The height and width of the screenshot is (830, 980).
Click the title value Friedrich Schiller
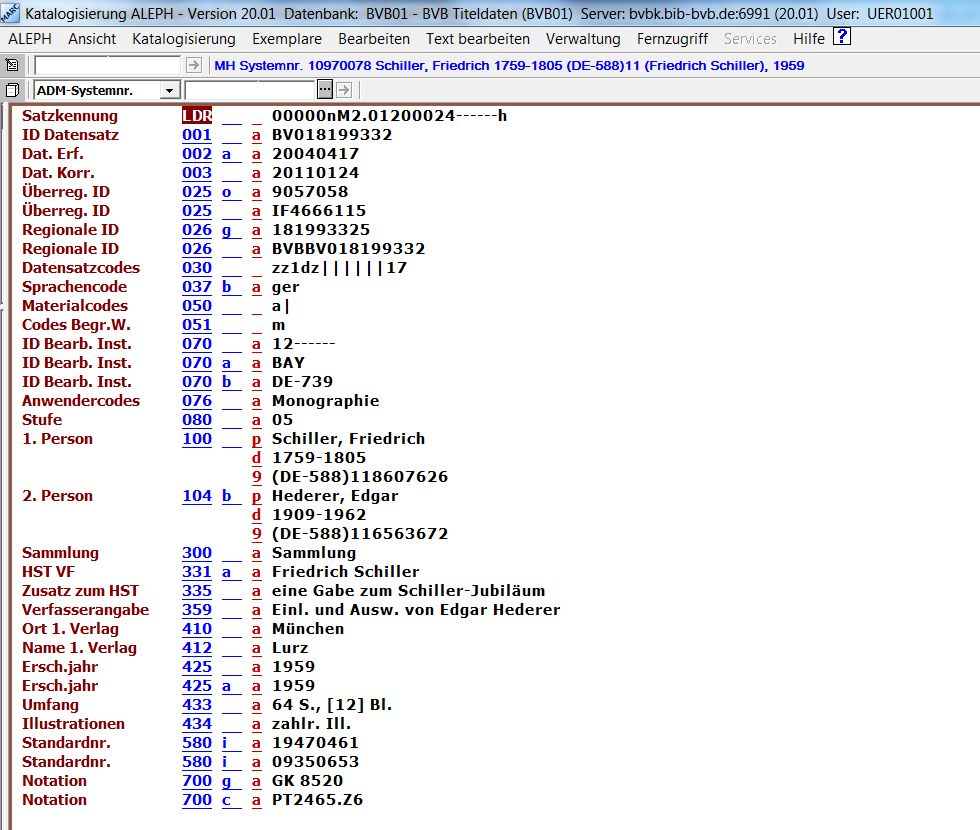point(346,572)
